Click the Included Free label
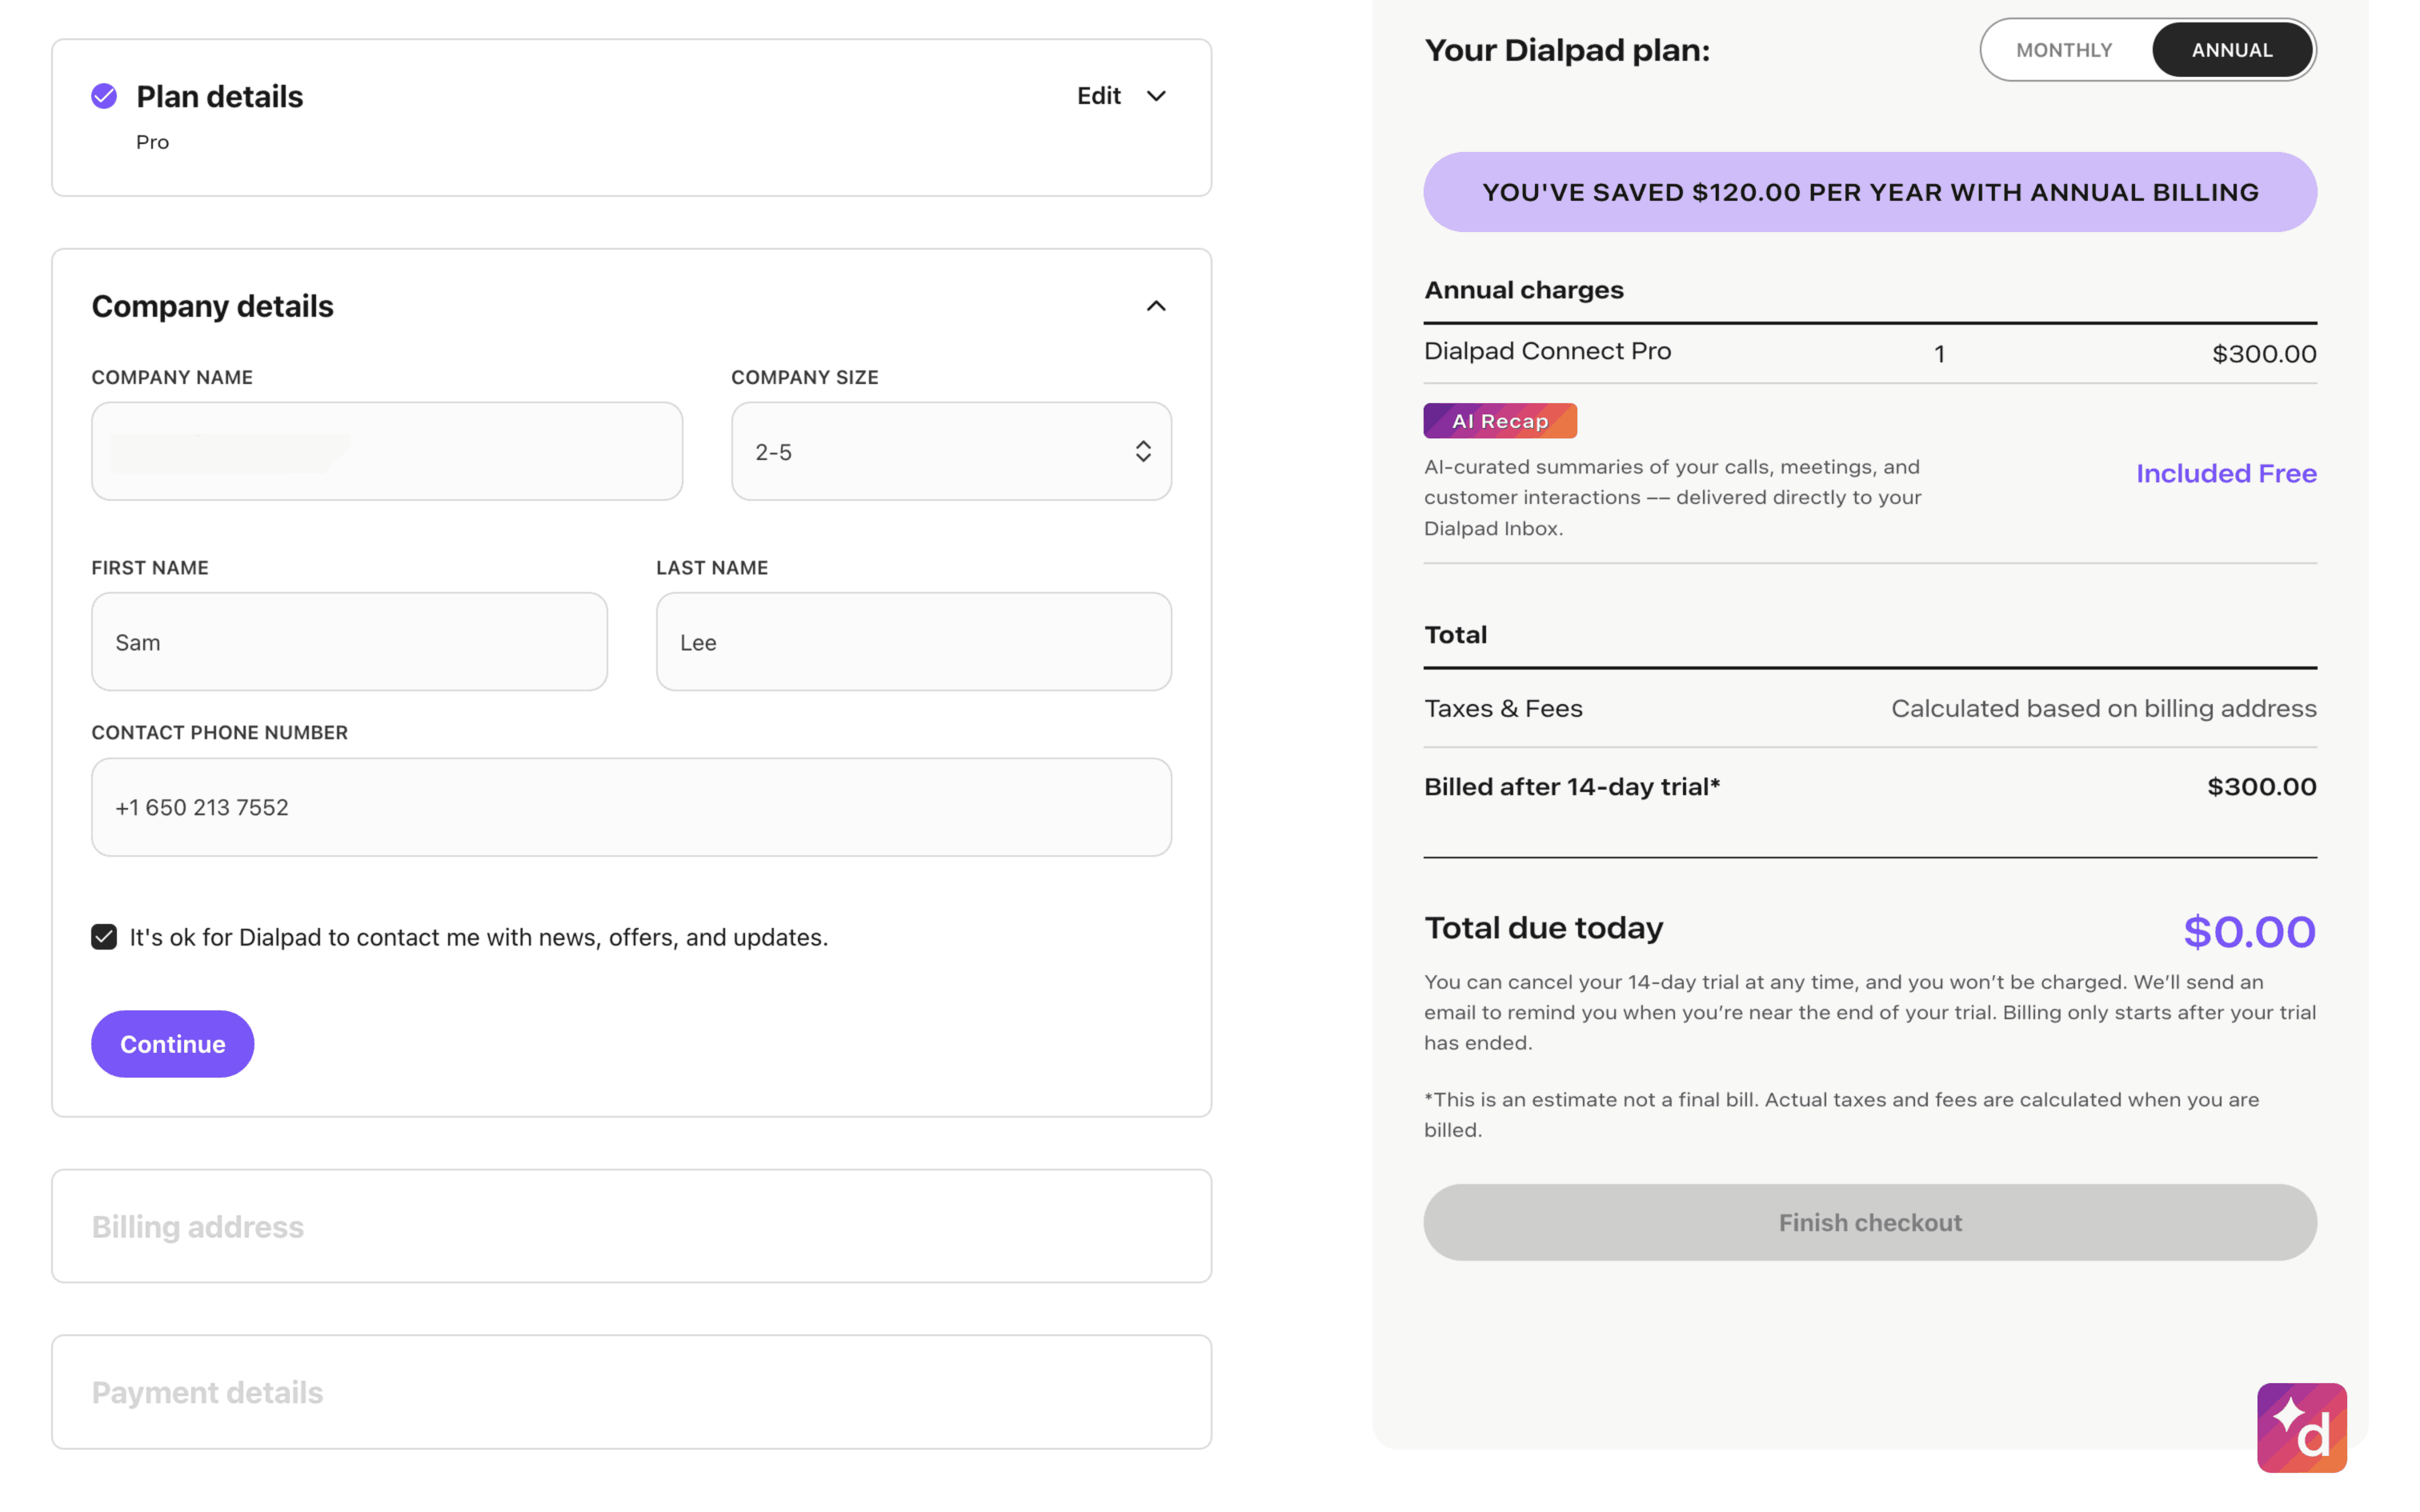 point(2225,473)
